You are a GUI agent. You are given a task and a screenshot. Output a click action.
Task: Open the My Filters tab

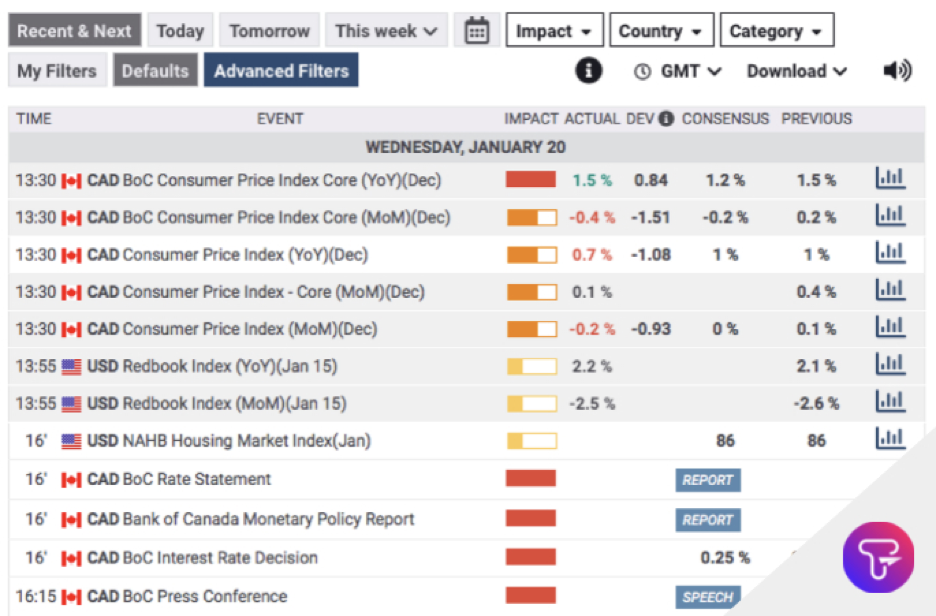click(x=57, y=70)
